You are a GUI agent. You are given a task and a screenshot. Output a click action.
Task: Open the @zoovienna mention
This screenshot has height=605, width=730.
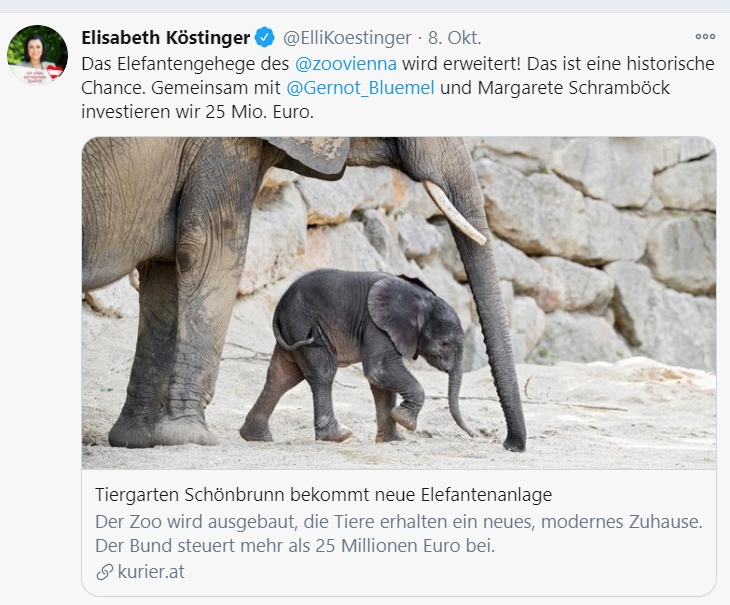[346, 64]
